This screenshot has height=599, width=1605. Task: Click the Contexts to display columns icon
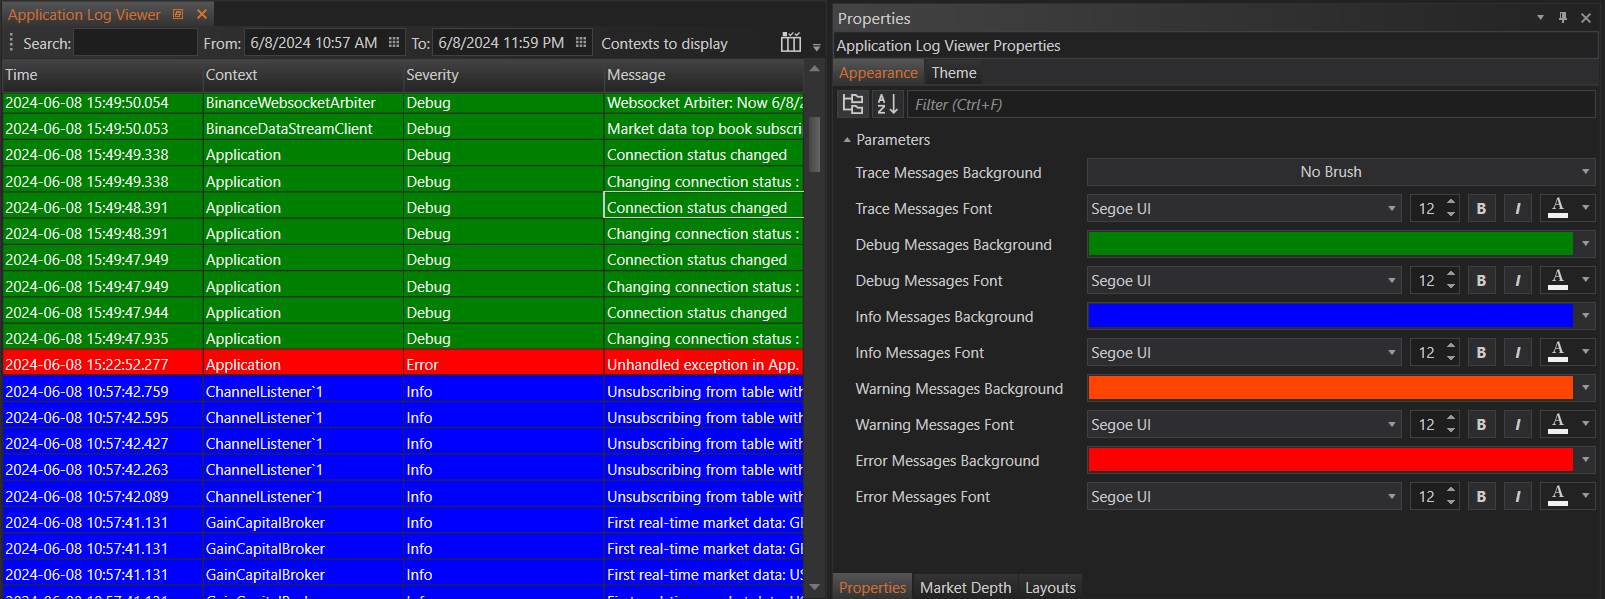point(790,43)
